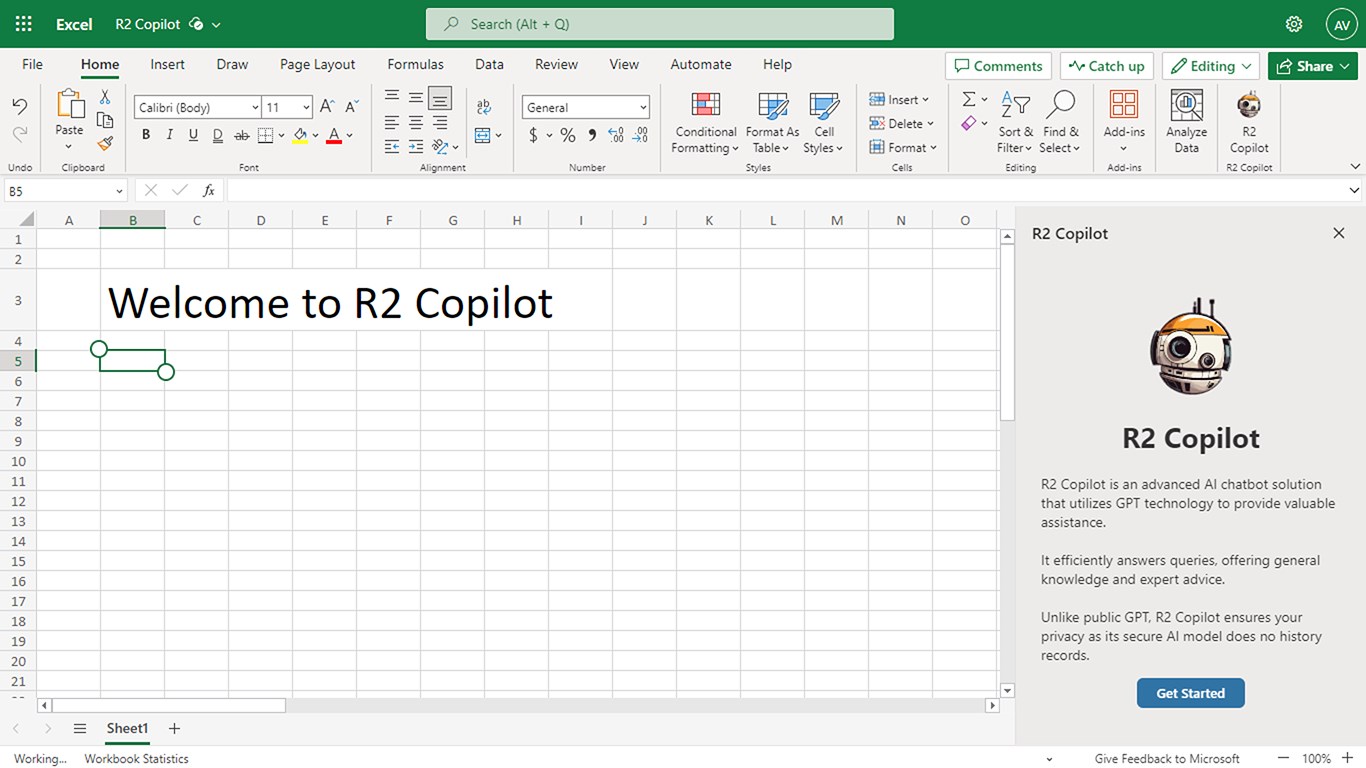The width and height of the screenshot is (1366, 768).
Task: Align cell text to the left
Action: pos(392,122)
